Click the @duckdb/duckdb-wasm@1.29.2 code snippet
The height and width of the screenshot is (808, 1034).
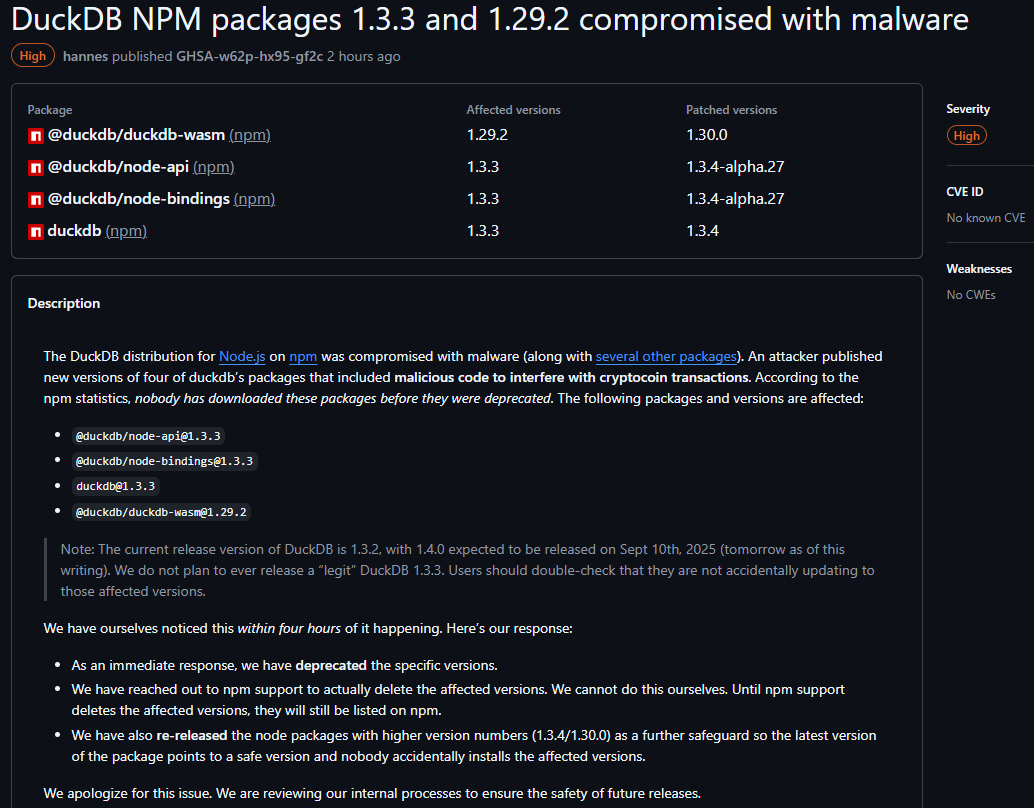pos(161,512)
